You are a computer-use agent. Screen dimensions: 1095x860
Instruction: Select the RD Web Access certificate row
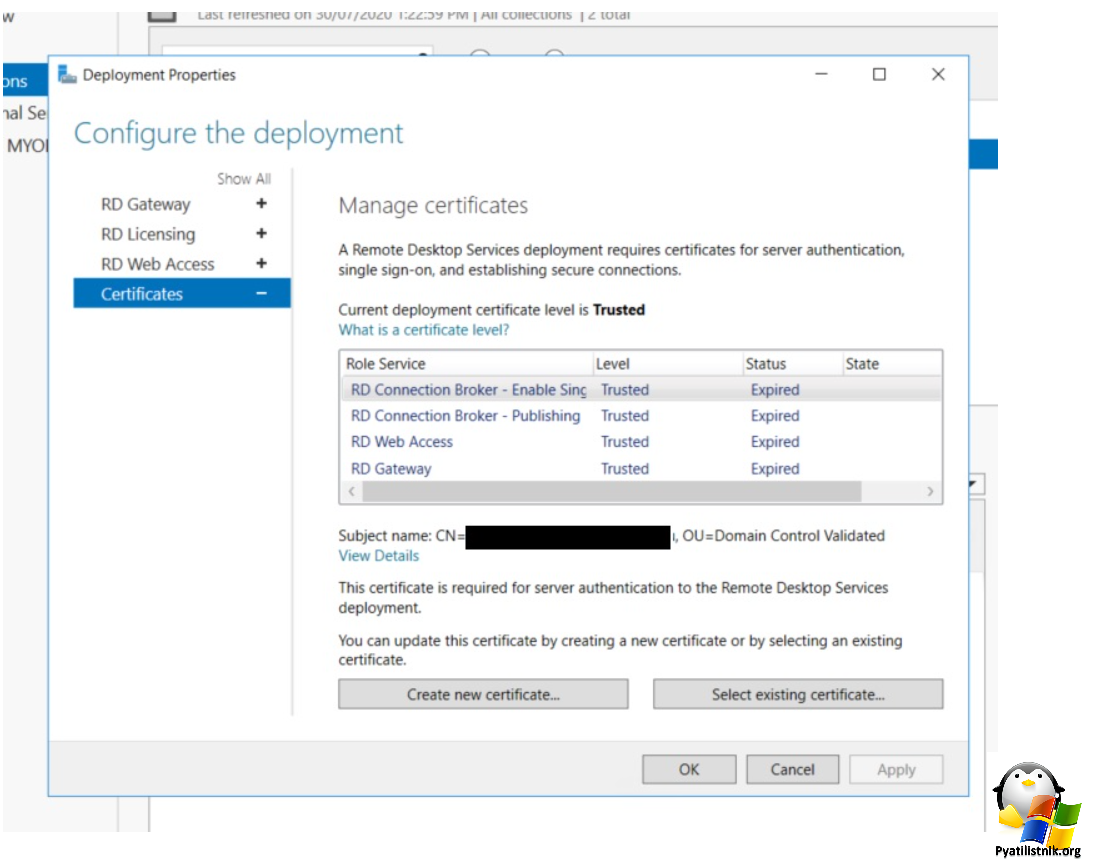click(641, 442)
